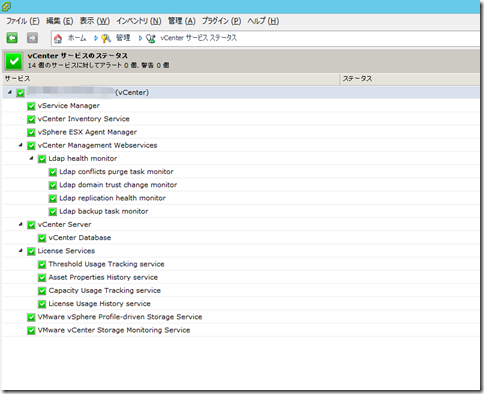Sort by the ステータス column header
The height and width of the screenshot is (394, 484).
coord(410,79)
